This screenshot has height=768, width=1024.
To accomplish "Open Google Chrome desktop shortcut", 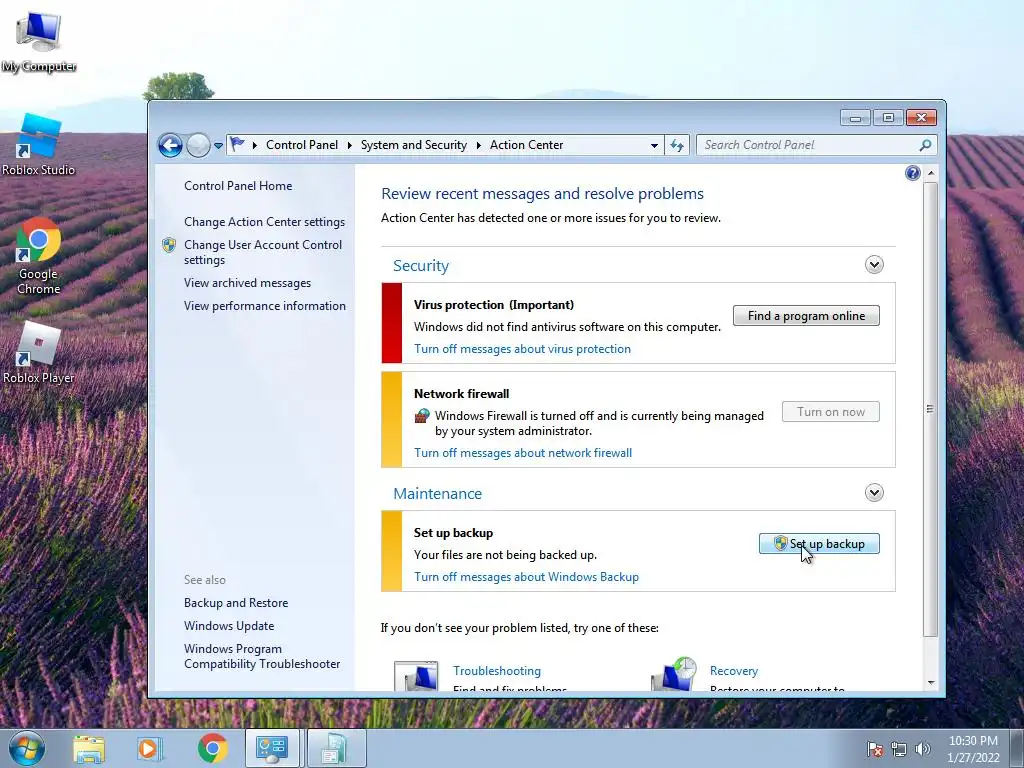I will pyautogui.click(x=39, y=255).
